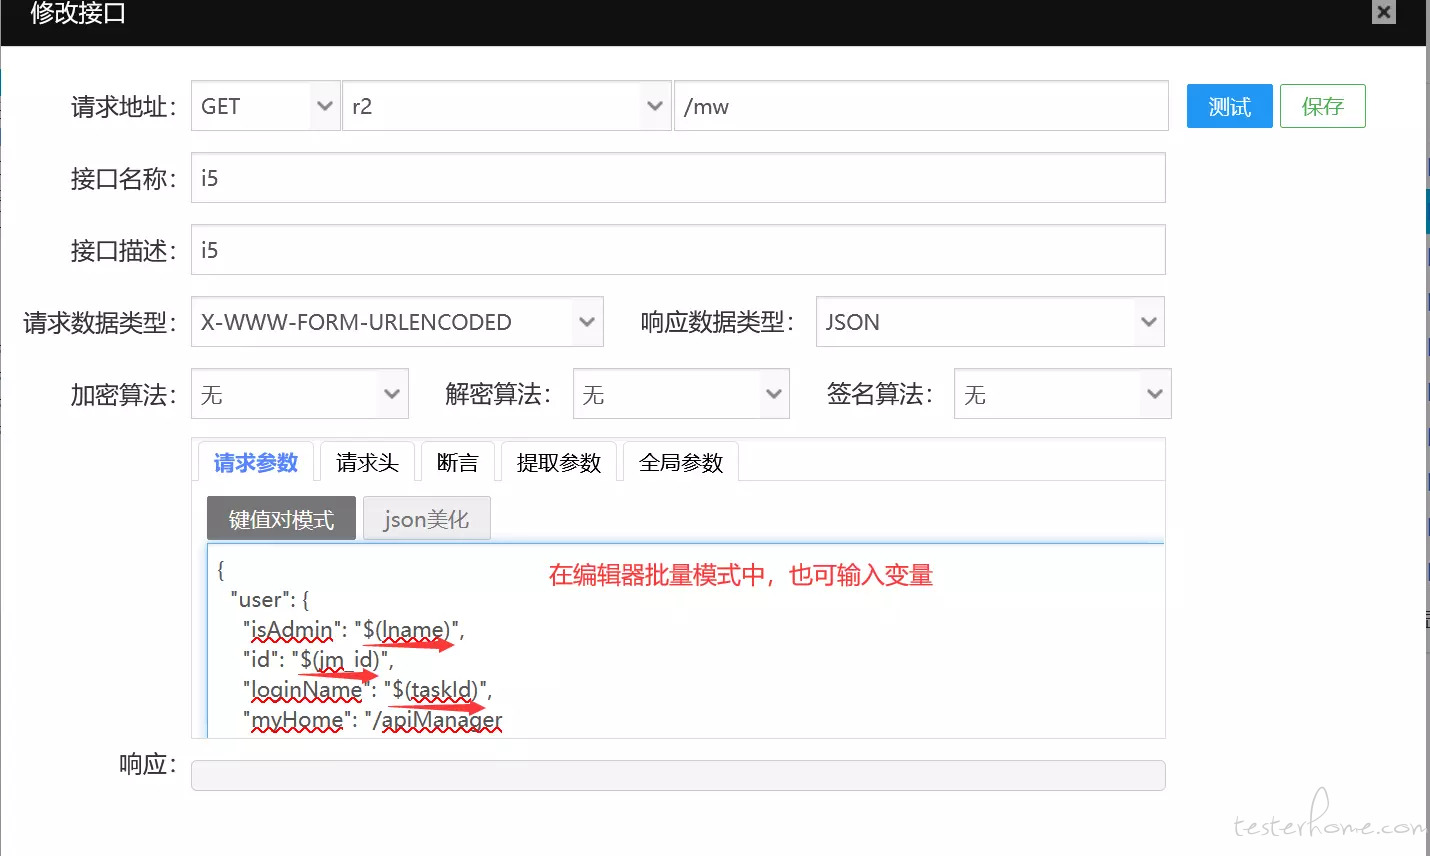The height and width of the screenshot is (856, 1430).
Task: Click the "id": "$(jm_id)" line
Action: point(319,660)
